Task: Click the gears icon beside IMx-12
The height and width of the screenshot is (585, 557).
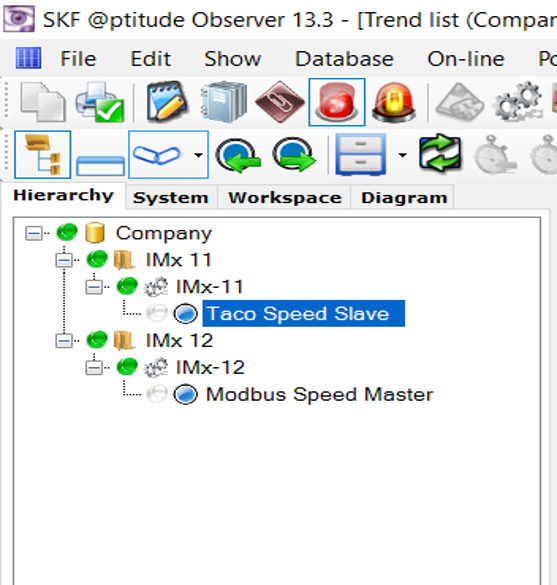Action: click(156, 368)
